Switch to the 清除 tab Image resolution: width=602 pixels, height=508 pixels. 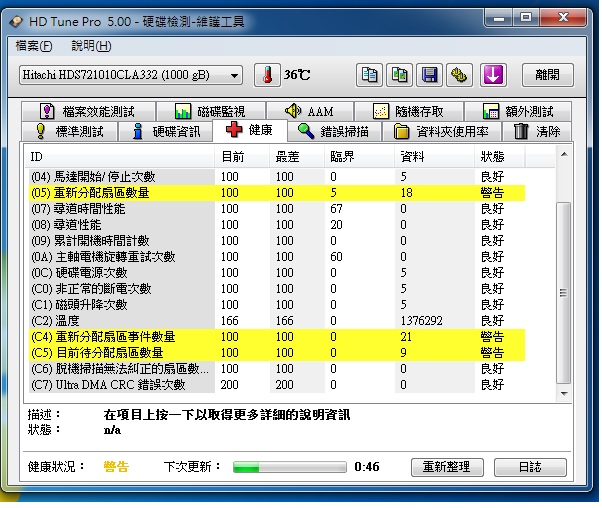[536, 131]
